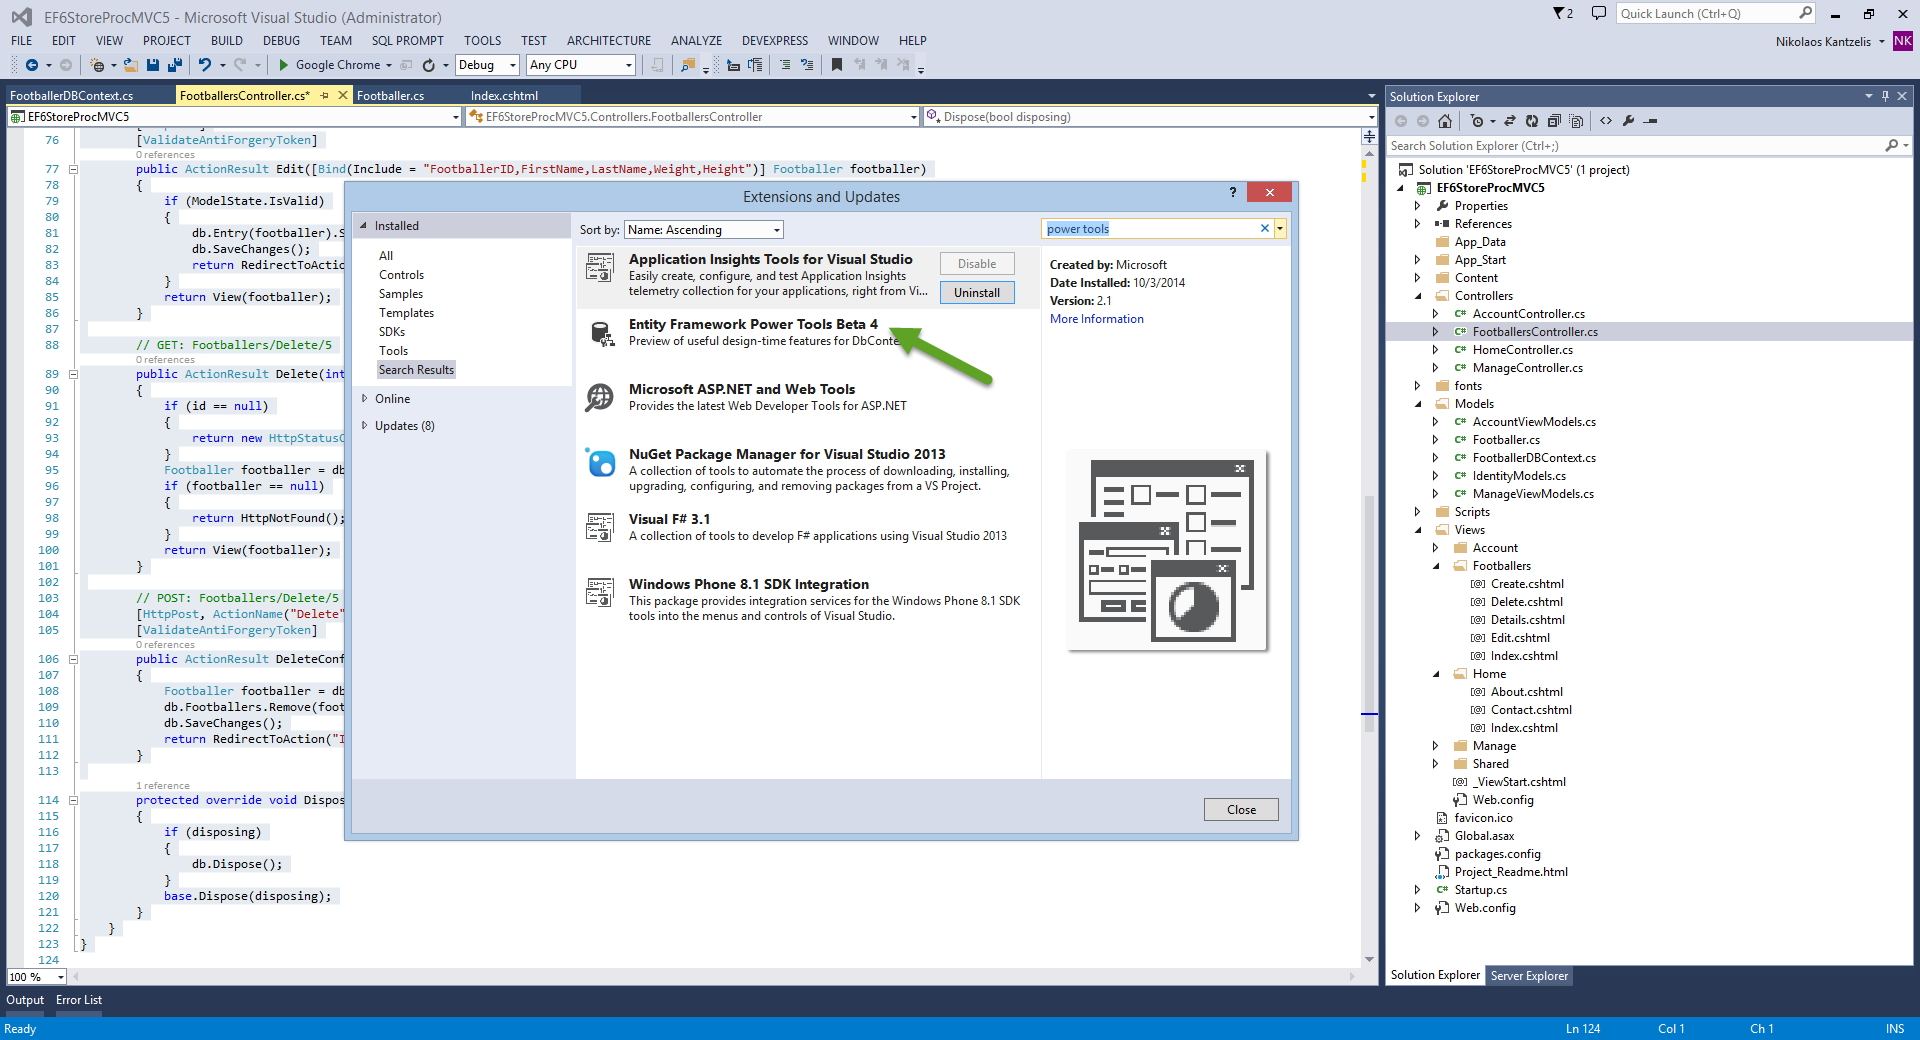Select Footballer.cs in the Models folder
The image size is (1920, 1040).
tap(1506, 440)
